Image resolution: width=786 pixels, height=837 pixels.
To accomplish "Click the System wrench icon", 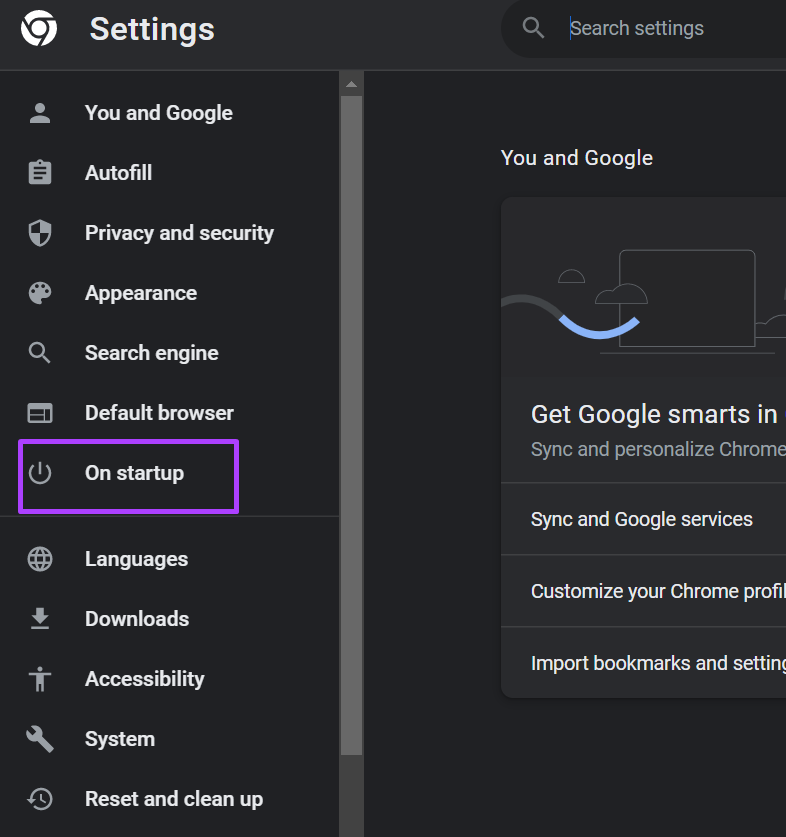I will (x=40, y=739).
